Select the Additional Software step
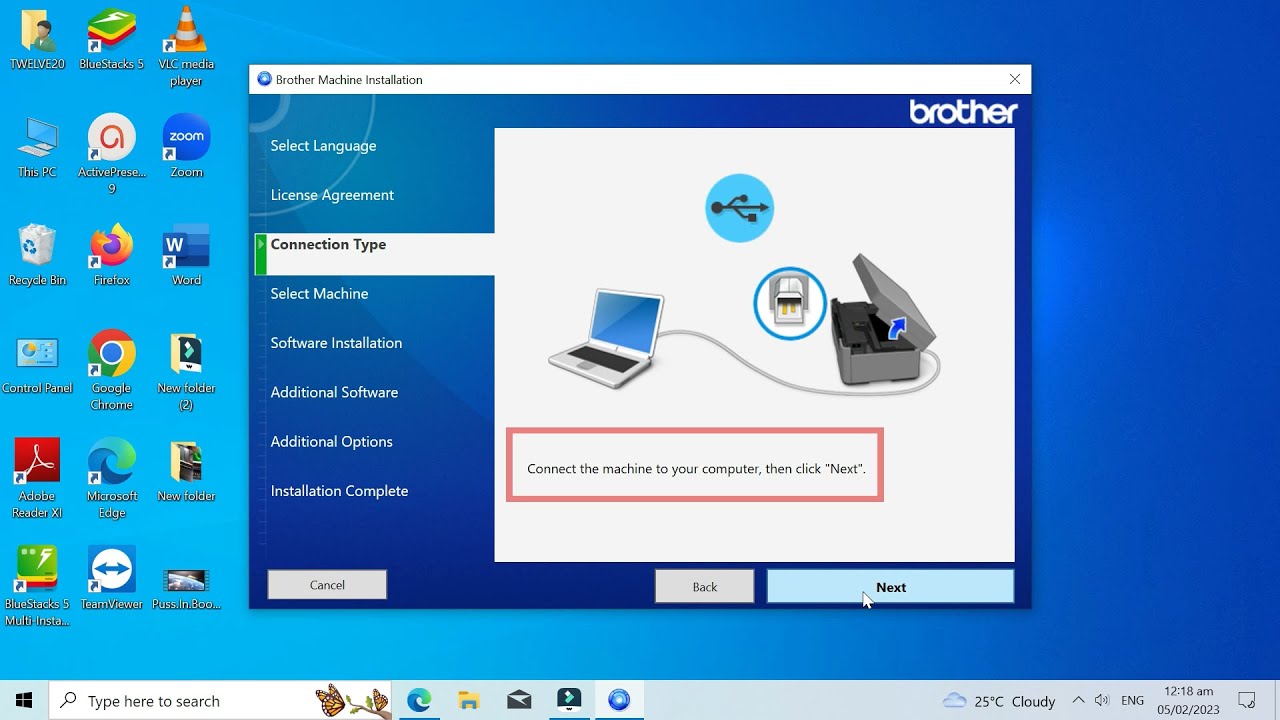Image resolution: width=1280 pixels, height=720 pixels. 334,392
